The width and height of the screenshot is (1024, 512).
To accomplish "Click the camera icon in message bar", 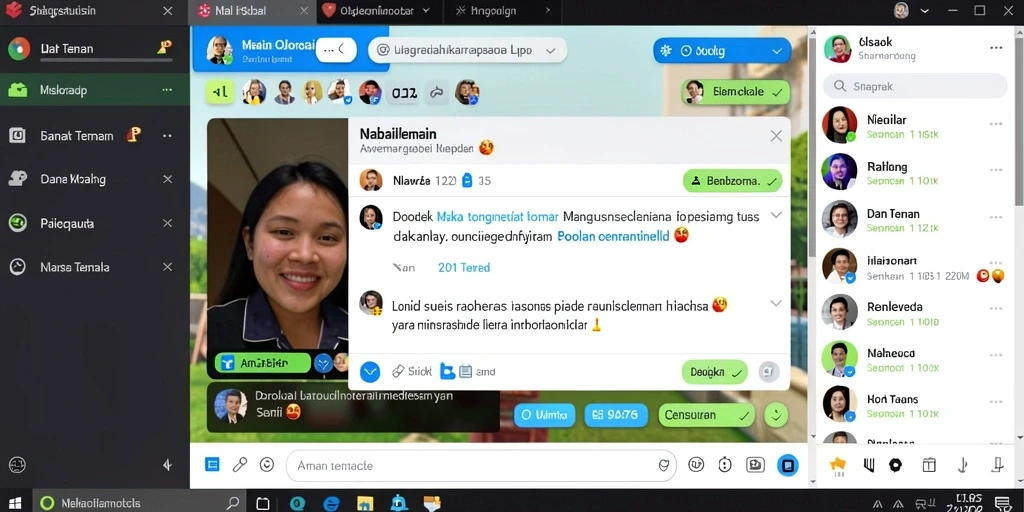I will pos(756,465).
